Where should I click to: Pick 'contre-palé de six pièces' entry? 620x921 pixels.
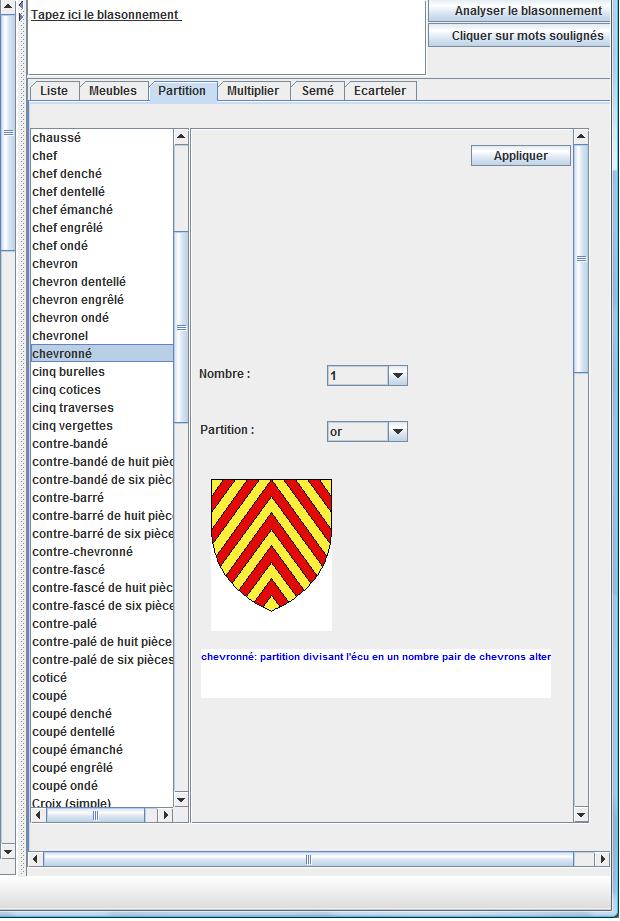[x=102, y=660]
